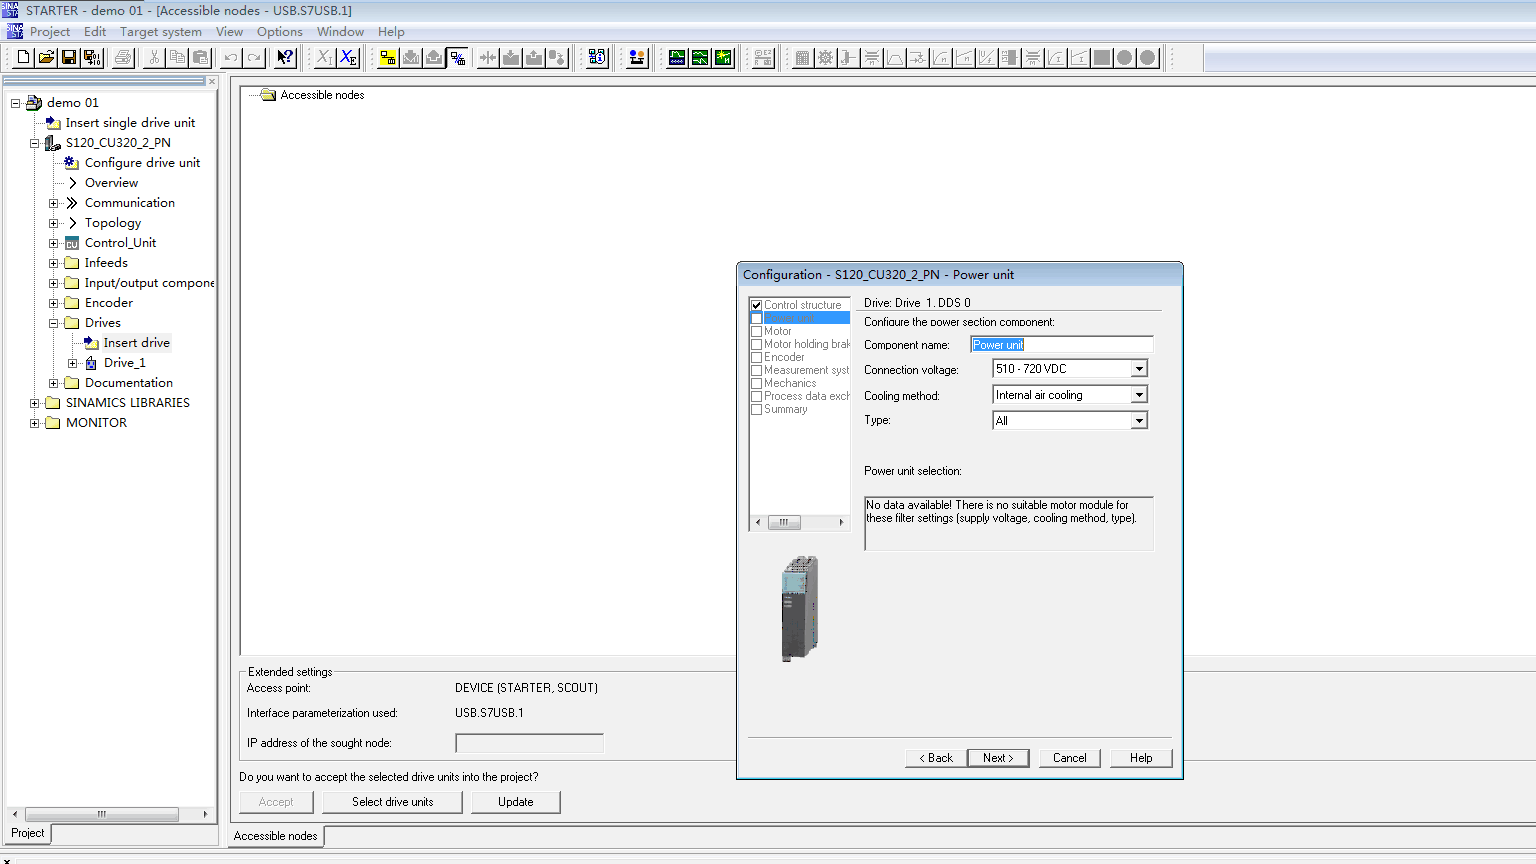Expand the Drive_1 tree node

73,363
